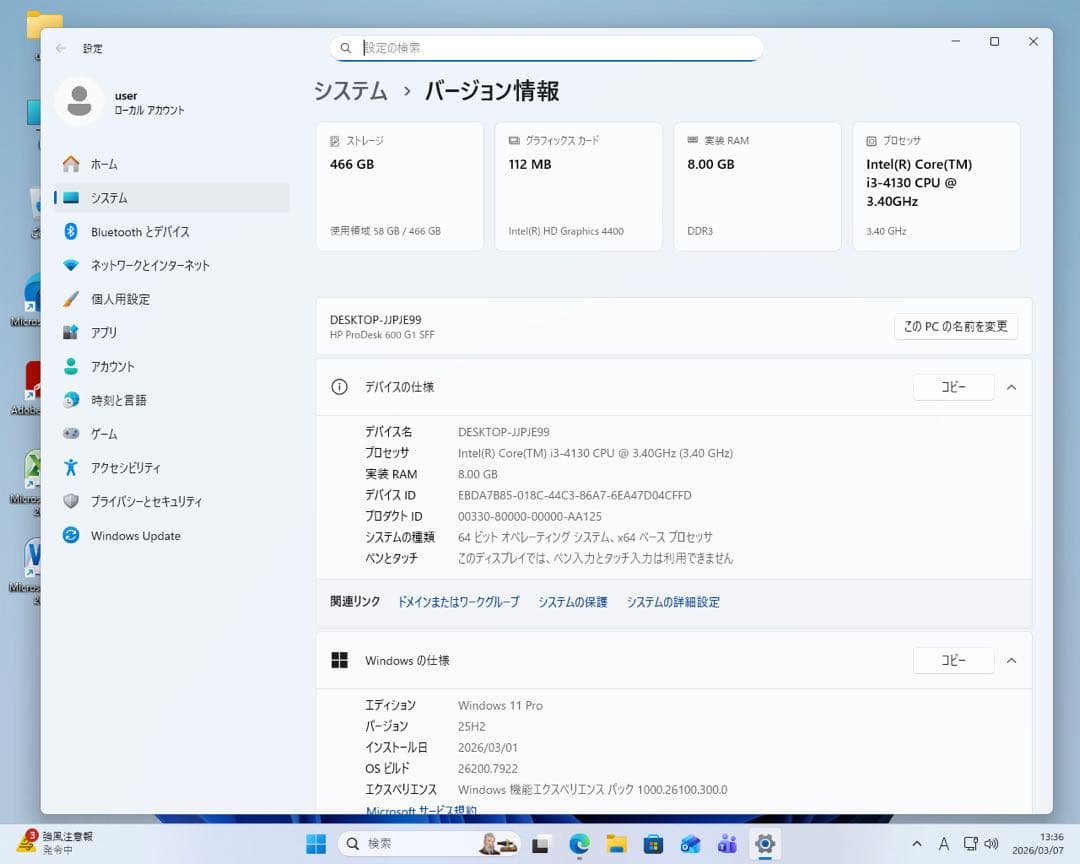Open Task View on the taskbar
1080x864 pixels.
(x=541, y=843)
